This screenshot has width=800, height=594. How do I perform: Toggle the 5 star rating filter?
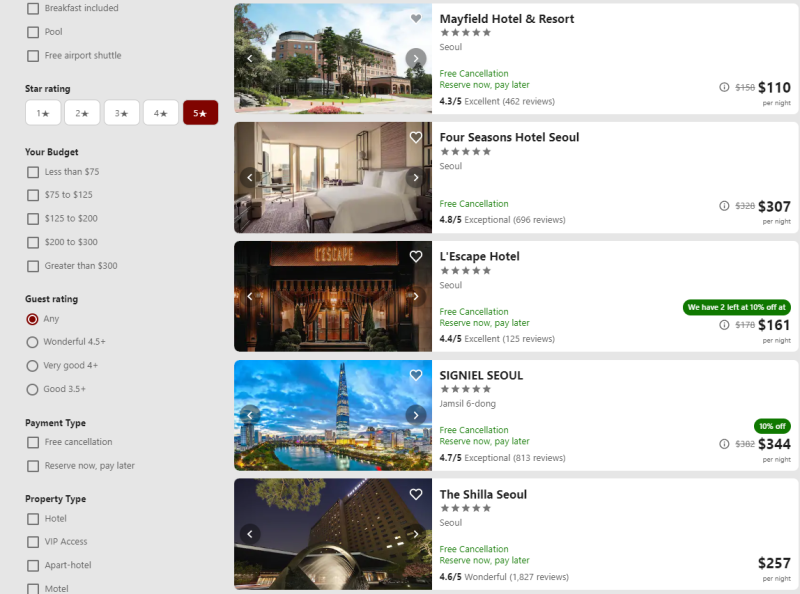201,113
